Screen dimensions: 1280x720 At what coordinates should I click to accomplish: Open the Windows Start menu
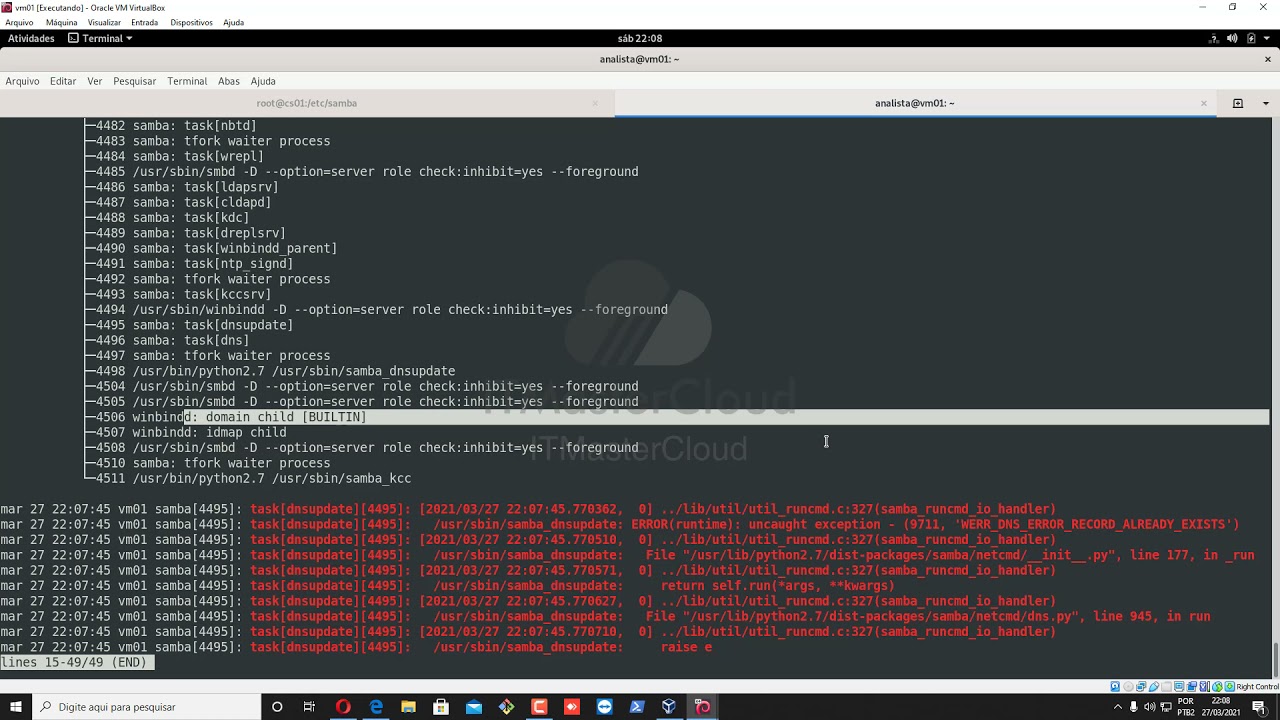[x=16, y=707]
